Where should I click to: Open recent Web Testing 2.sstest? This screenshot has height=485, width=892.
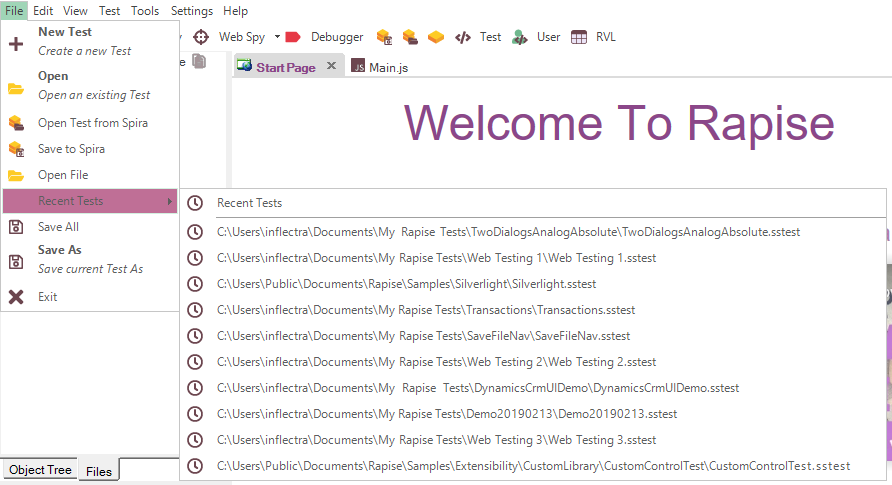click(533, 362)
